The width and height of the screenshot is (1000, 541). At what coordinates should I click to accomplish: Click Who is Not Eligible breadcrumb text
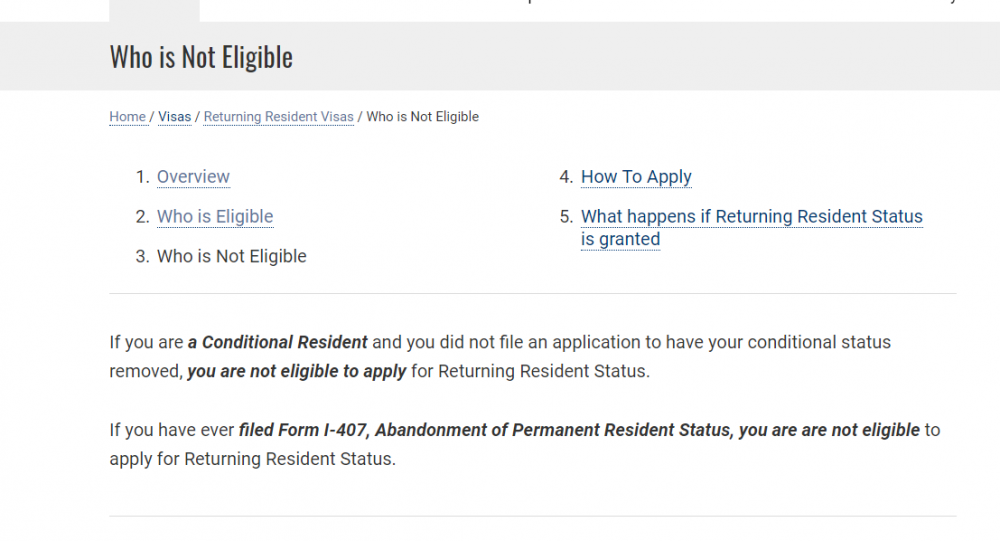pos(422,117)
